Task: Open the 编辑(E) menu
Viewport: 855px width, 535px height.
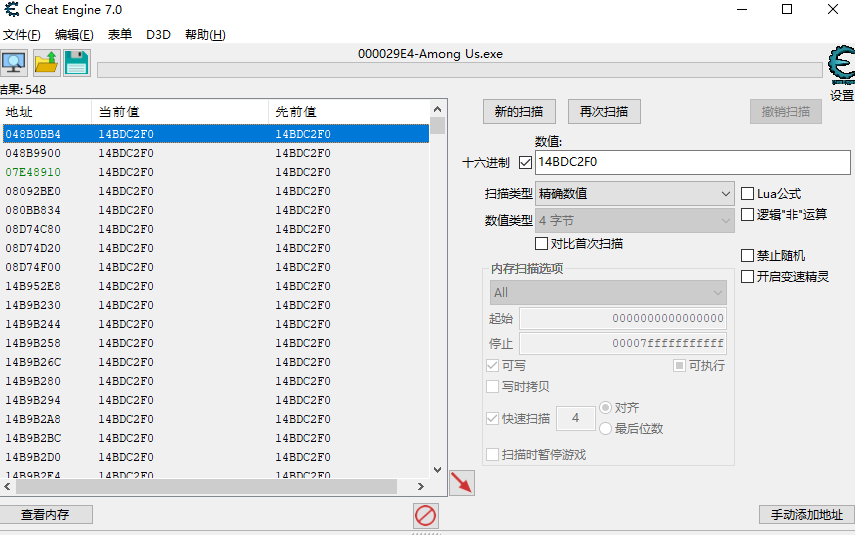Action: [74, 35]
